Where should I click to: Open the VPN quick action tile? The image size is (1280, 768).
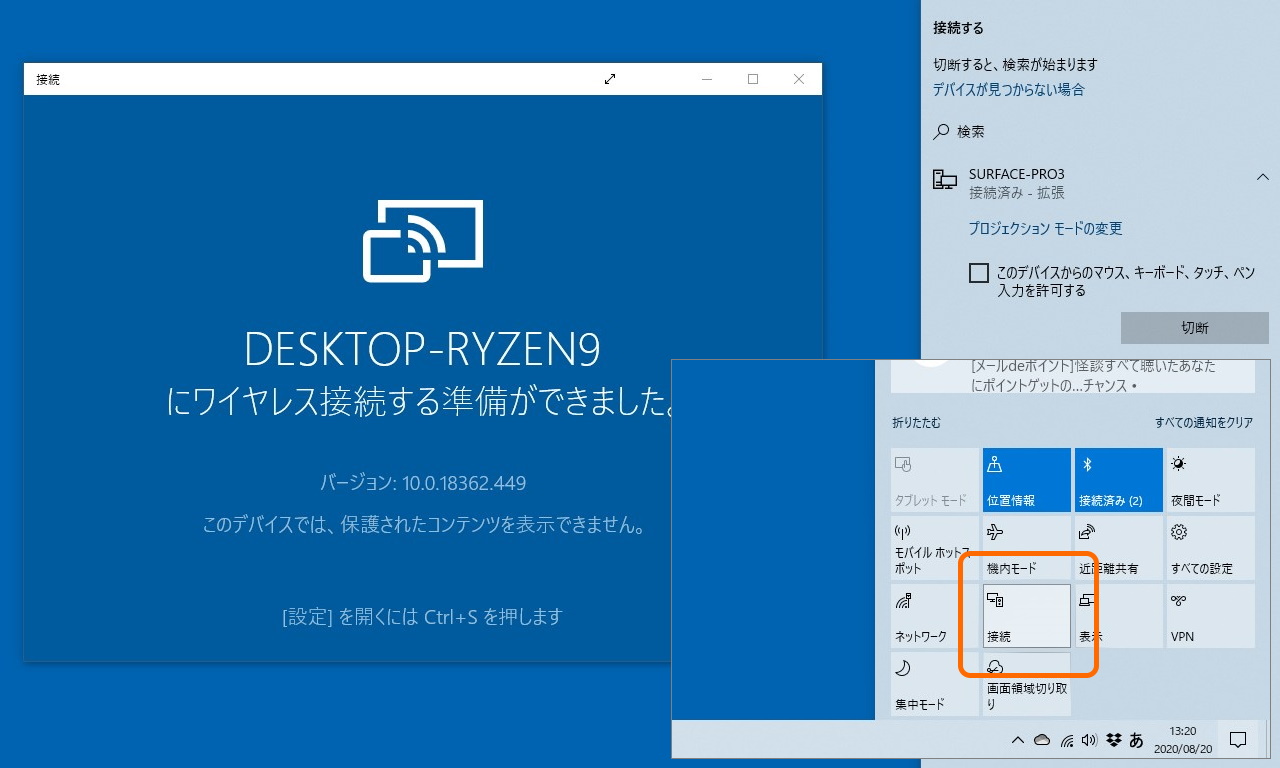point(1210,616)
